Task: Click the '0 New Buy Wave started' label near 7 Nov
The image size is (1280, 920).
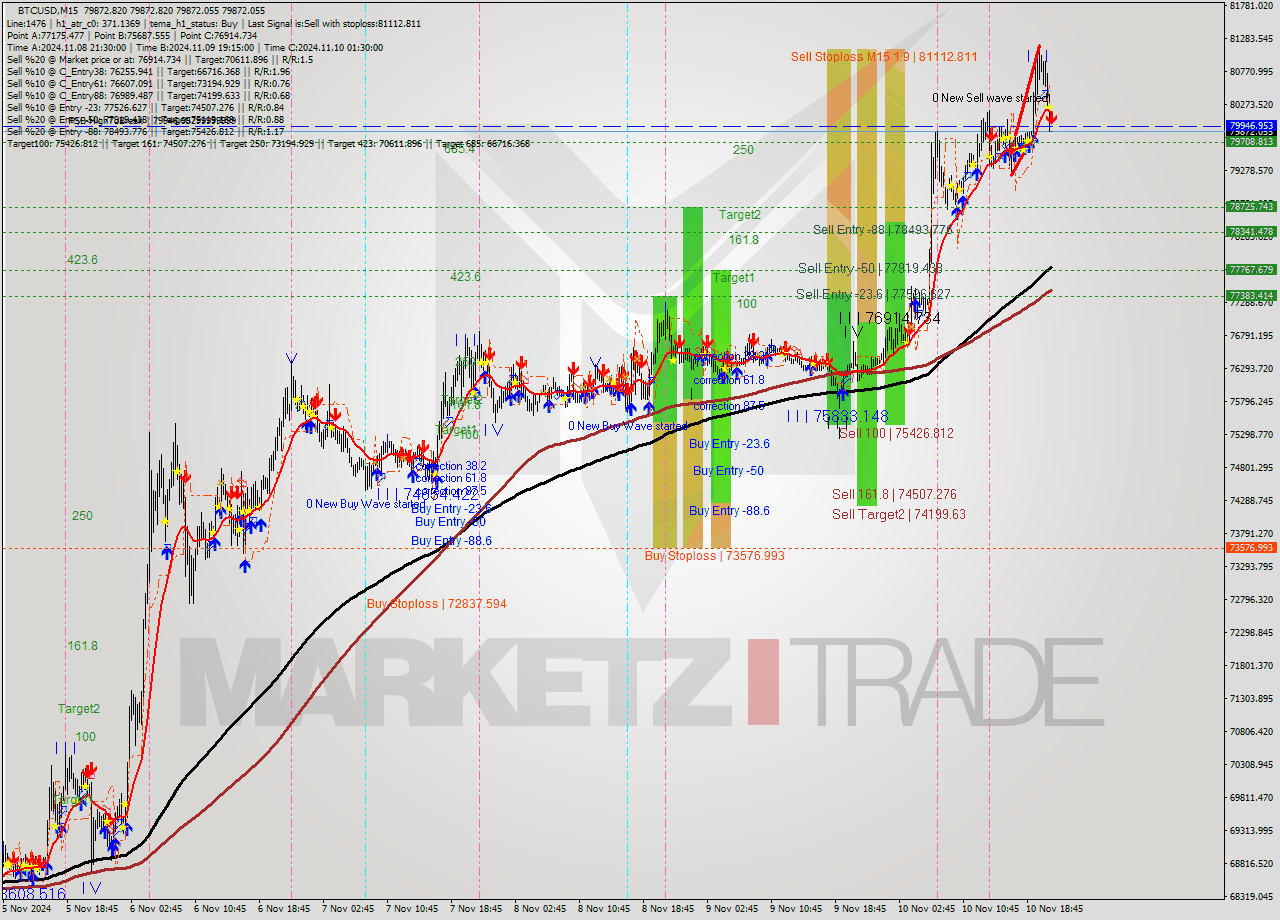Action: [366, 504]
